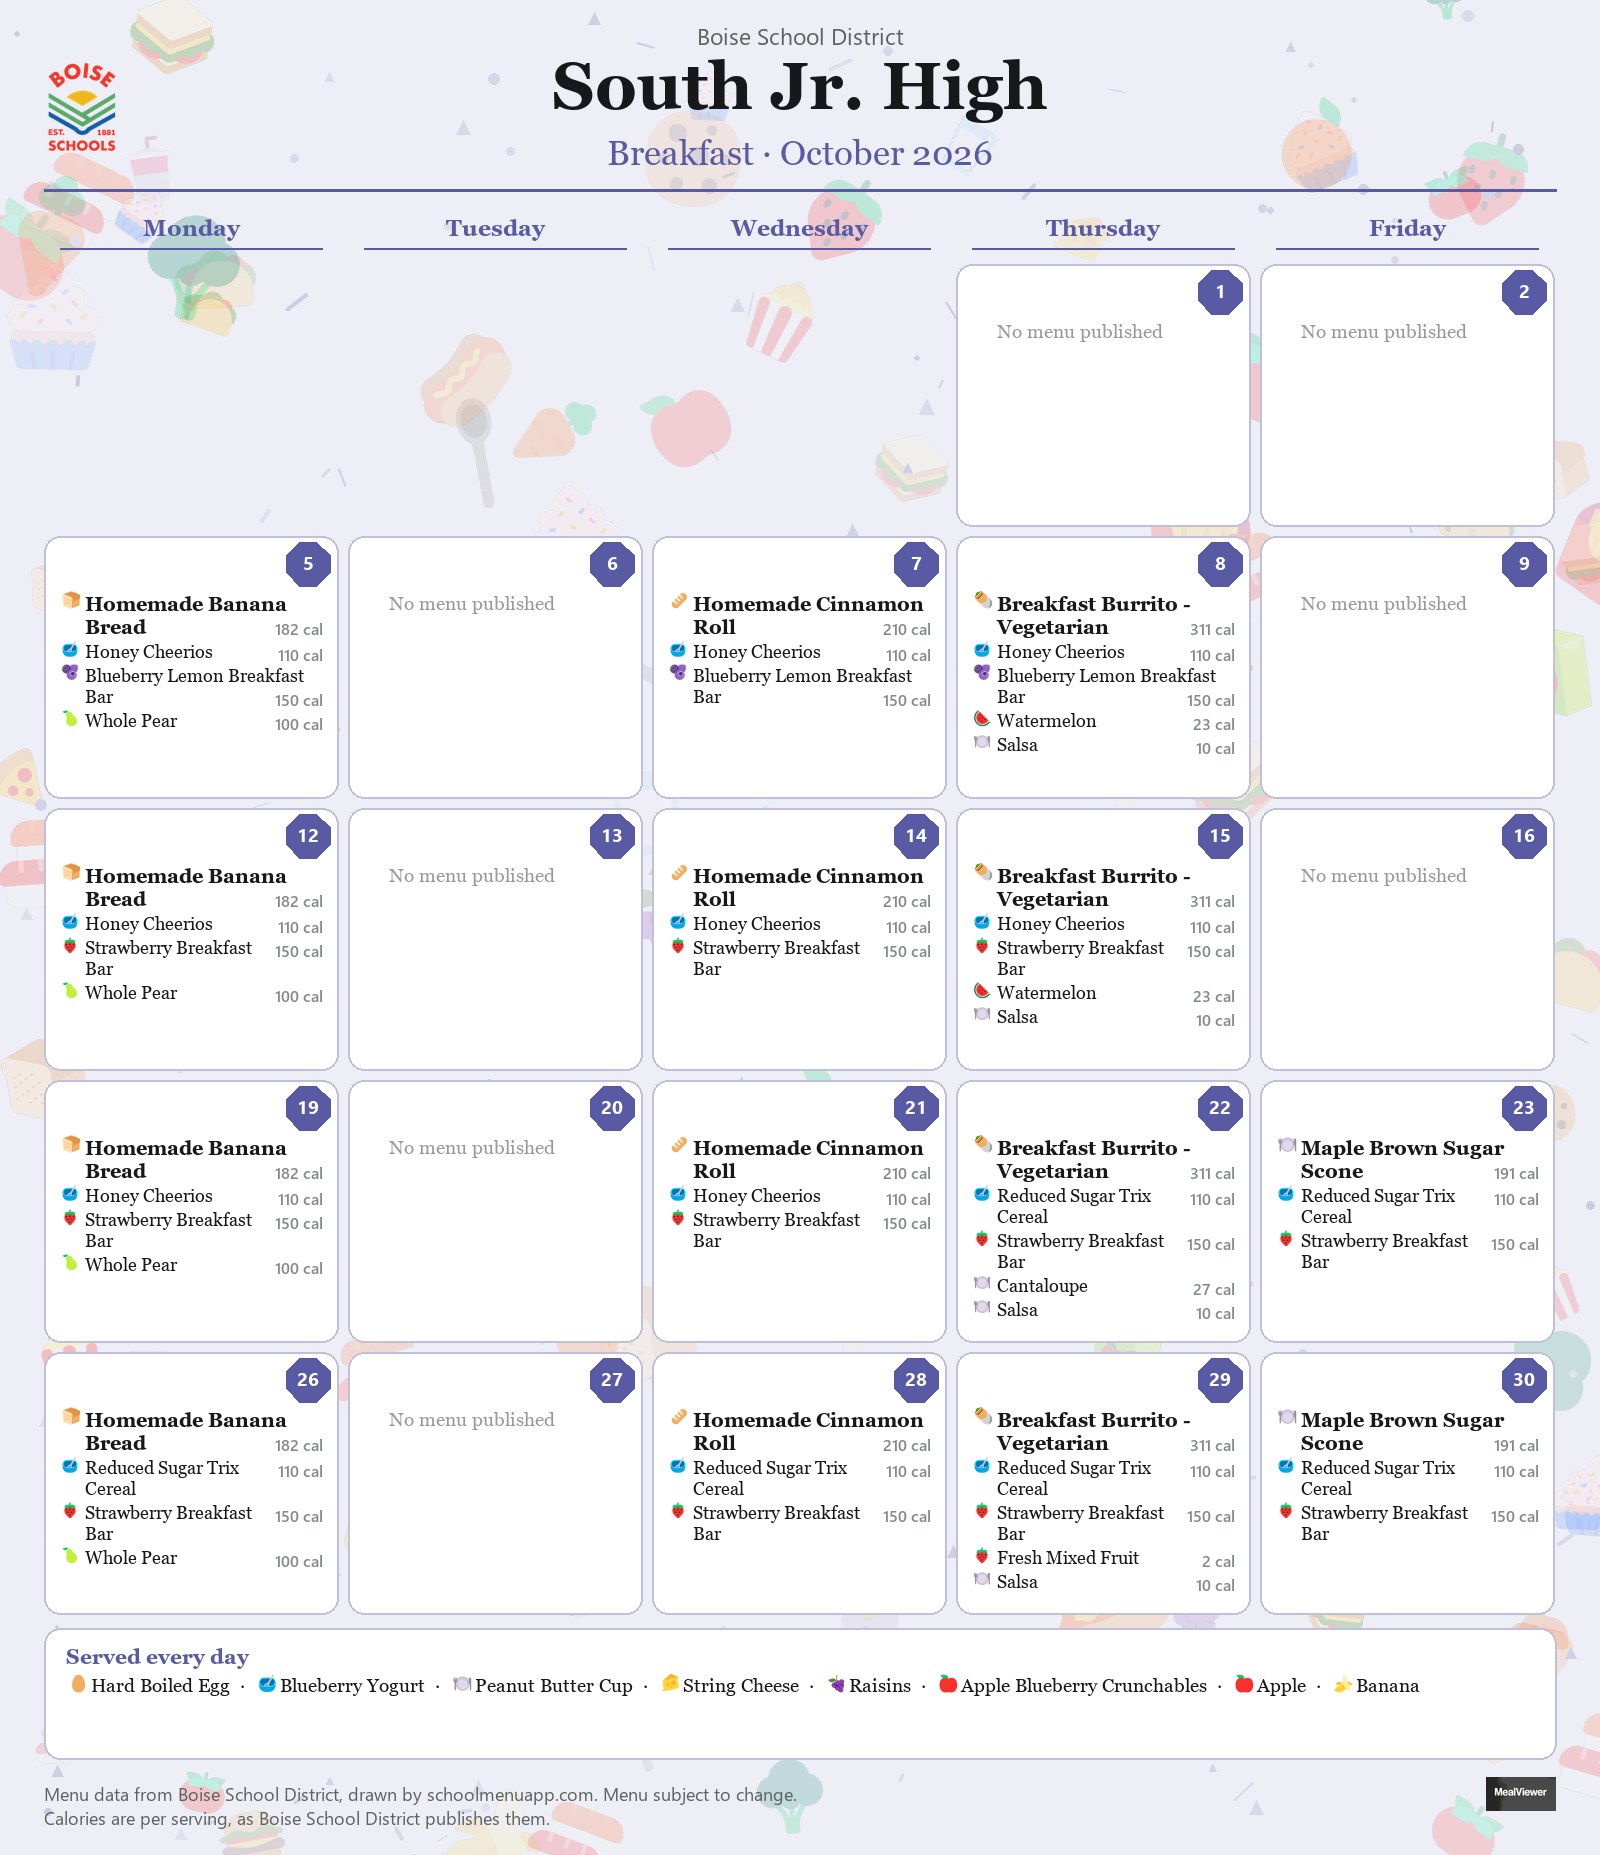
Task: Click Whole Pear on October 19
Action: click(131, 1265)
